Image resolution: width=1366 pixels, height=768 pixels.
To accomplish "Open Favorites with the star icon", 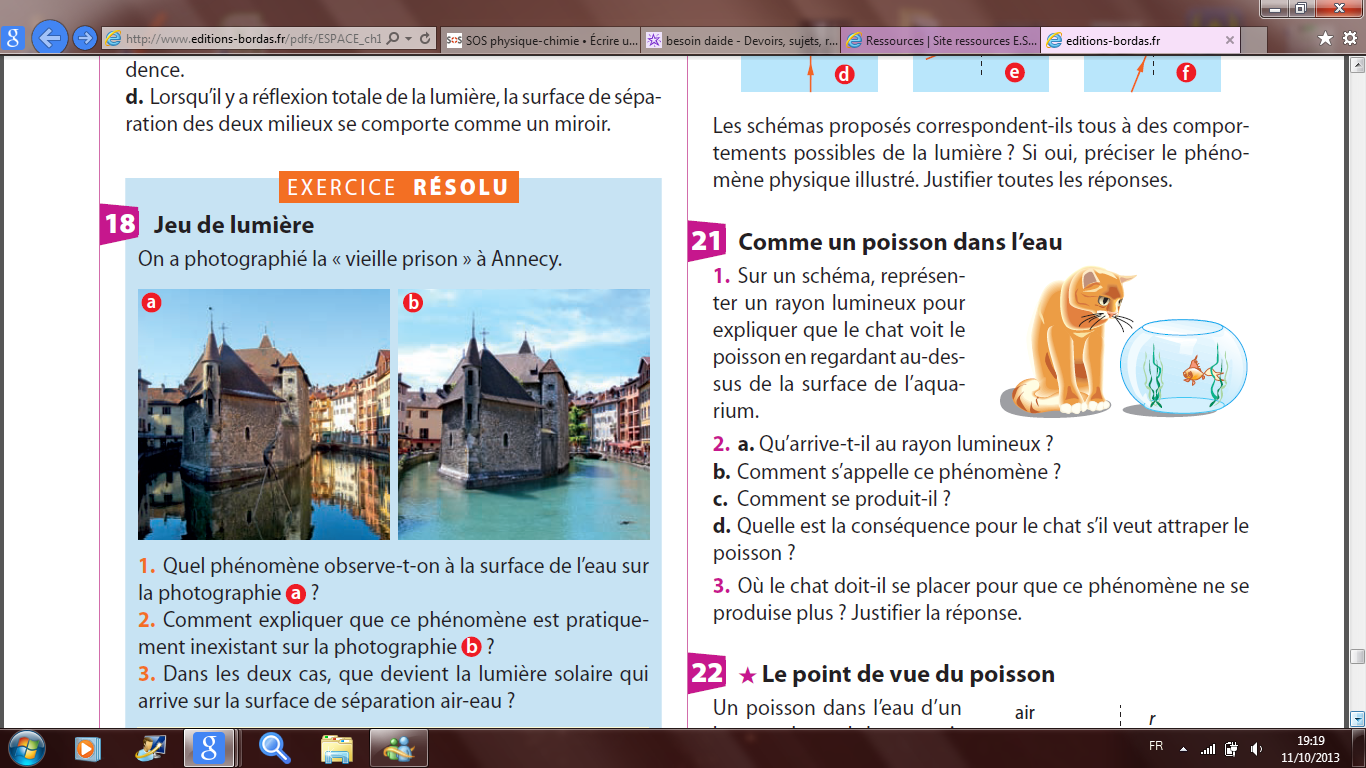I will 1325,39.
